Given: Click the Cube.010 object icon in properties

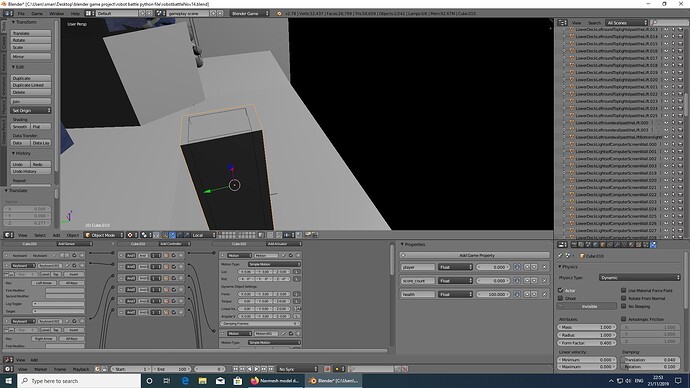Looking at the screenshot, I should (582, 256).
